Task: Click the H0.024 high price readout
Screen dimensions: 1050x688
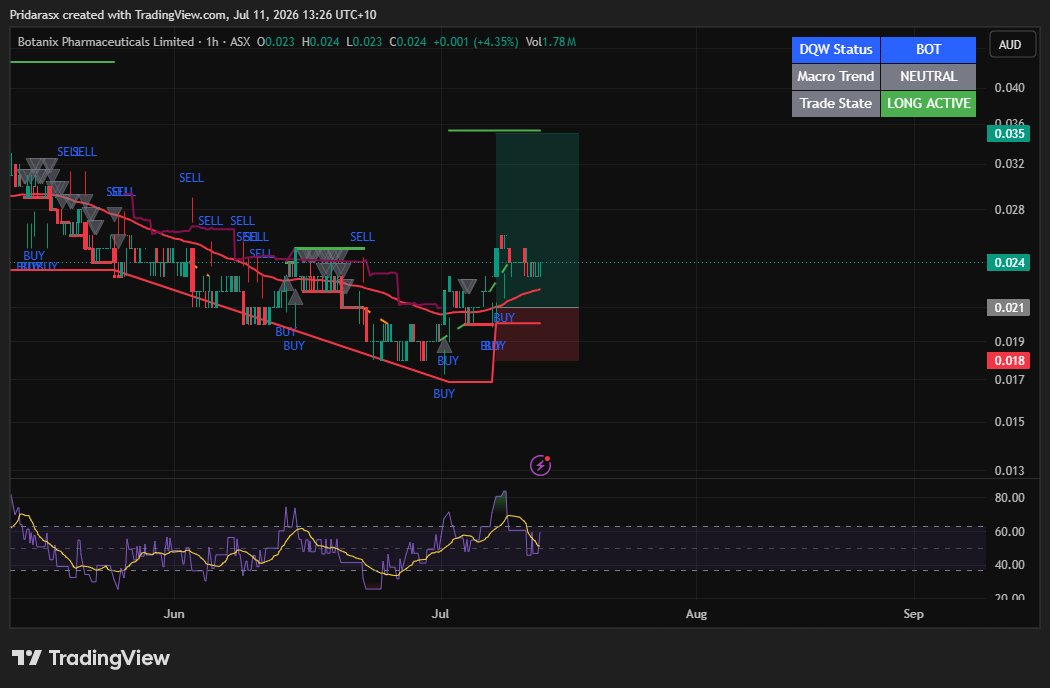Action: [320, 42]
